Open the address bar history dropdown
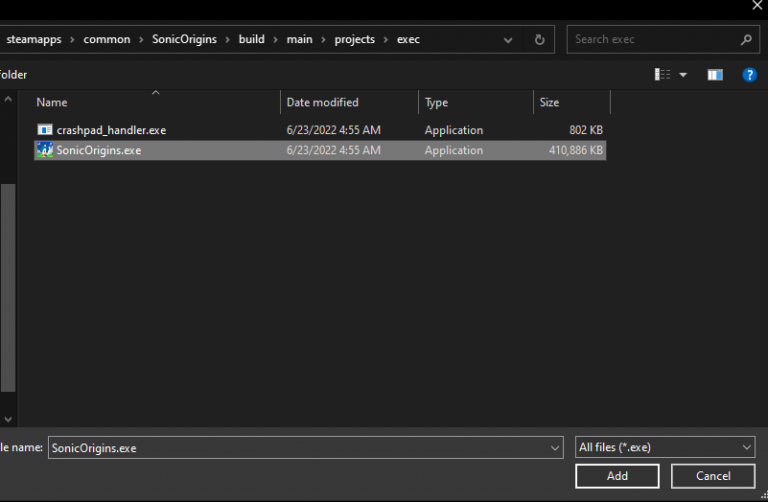 coord(509,40)
